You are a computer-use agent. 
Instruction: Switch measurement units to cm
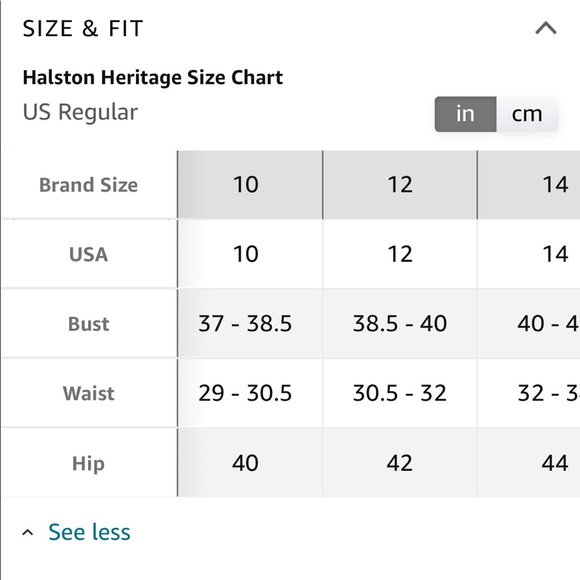point(527,114)
